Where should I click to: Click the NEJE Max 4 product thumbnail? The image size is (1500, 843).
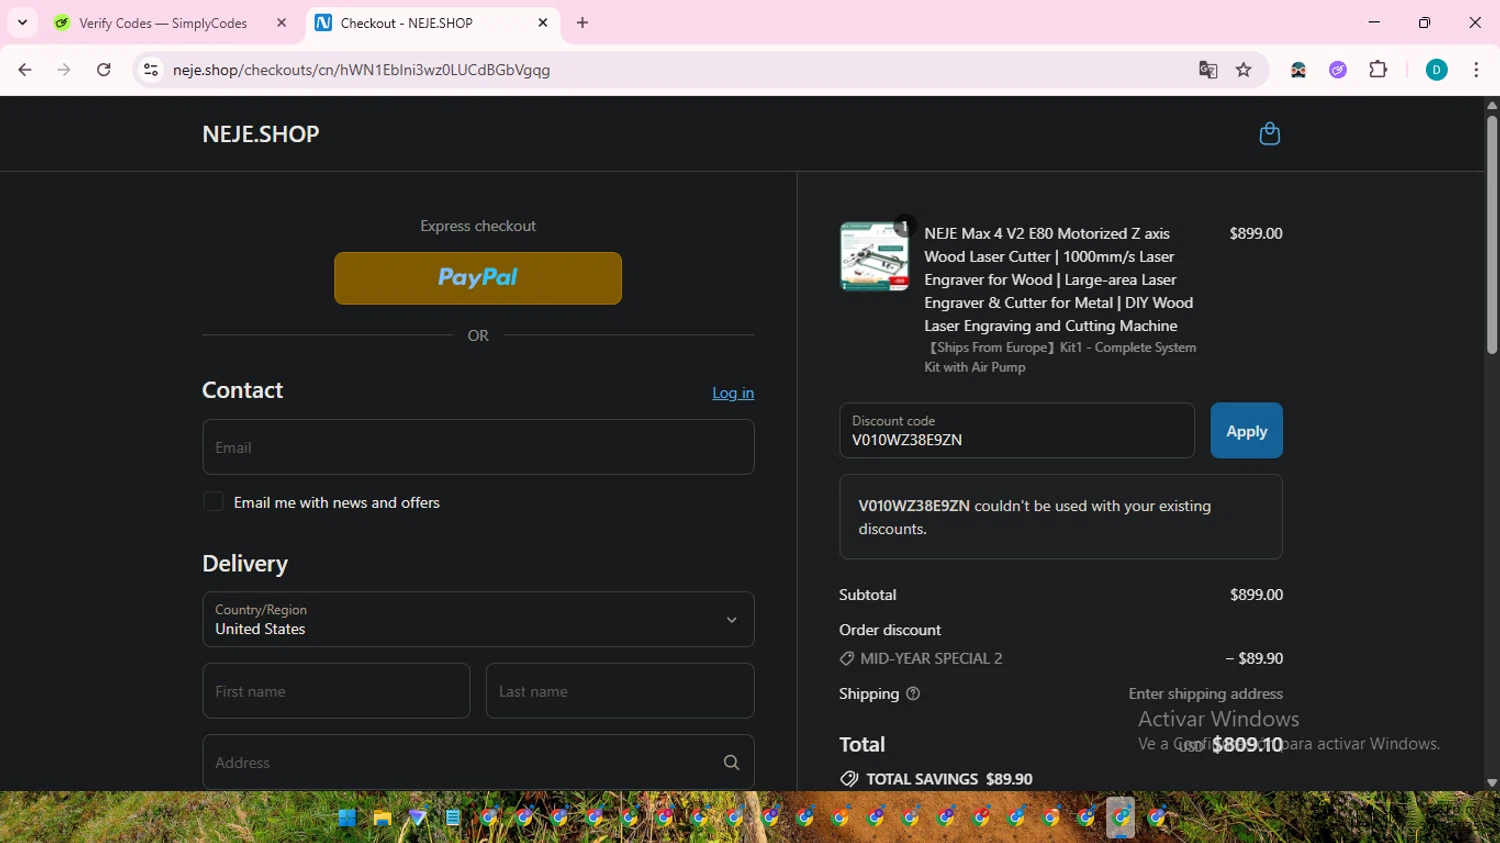coord(874,257)
